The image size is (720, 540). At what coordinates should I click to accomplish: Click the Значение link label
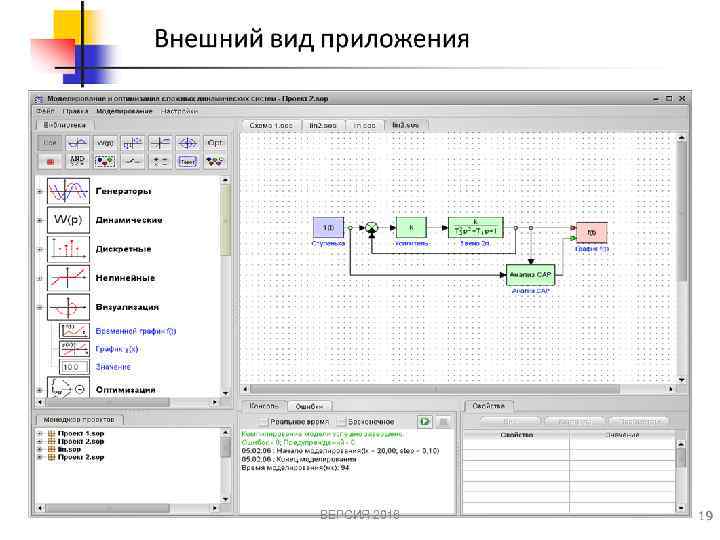click(x=113, y=367)
